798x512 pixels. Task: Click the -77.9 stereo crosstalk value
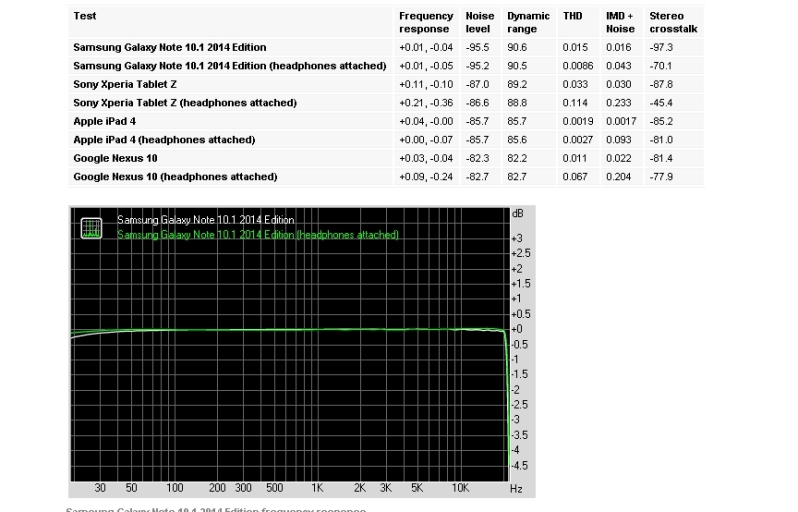click(661, 177)
